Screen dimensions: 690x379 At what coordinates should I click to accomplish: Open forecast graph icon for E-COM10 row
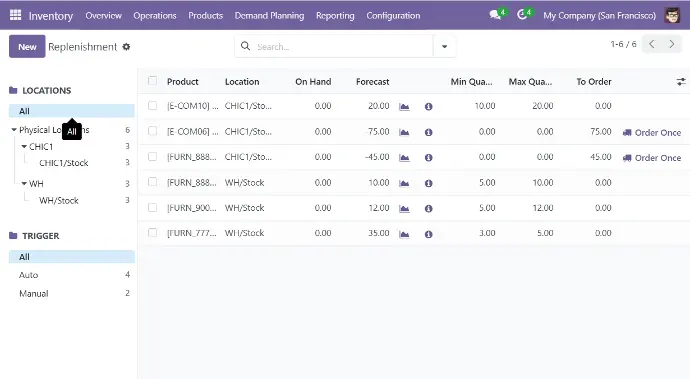404,107
